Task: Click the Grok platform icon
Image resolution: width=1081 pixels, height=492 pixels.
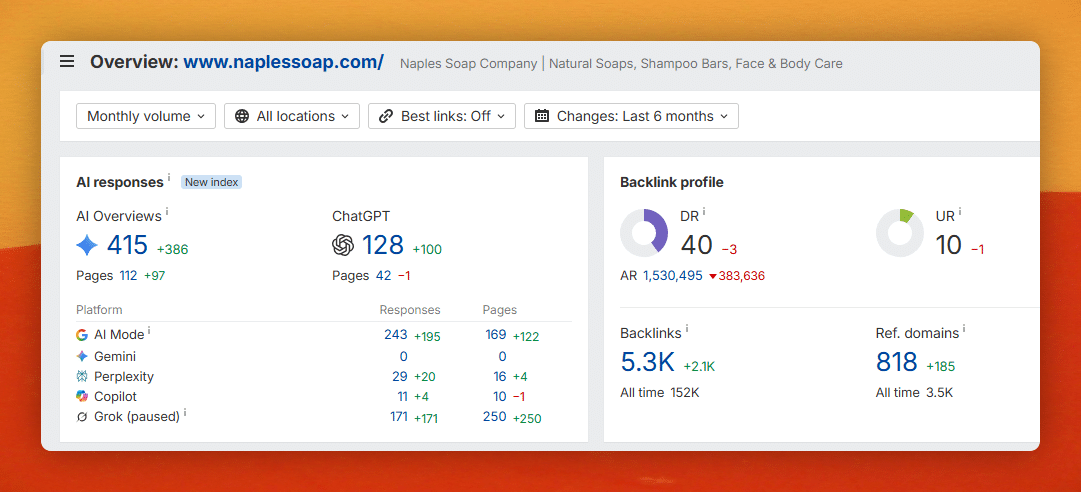Action: coord(82,417)
